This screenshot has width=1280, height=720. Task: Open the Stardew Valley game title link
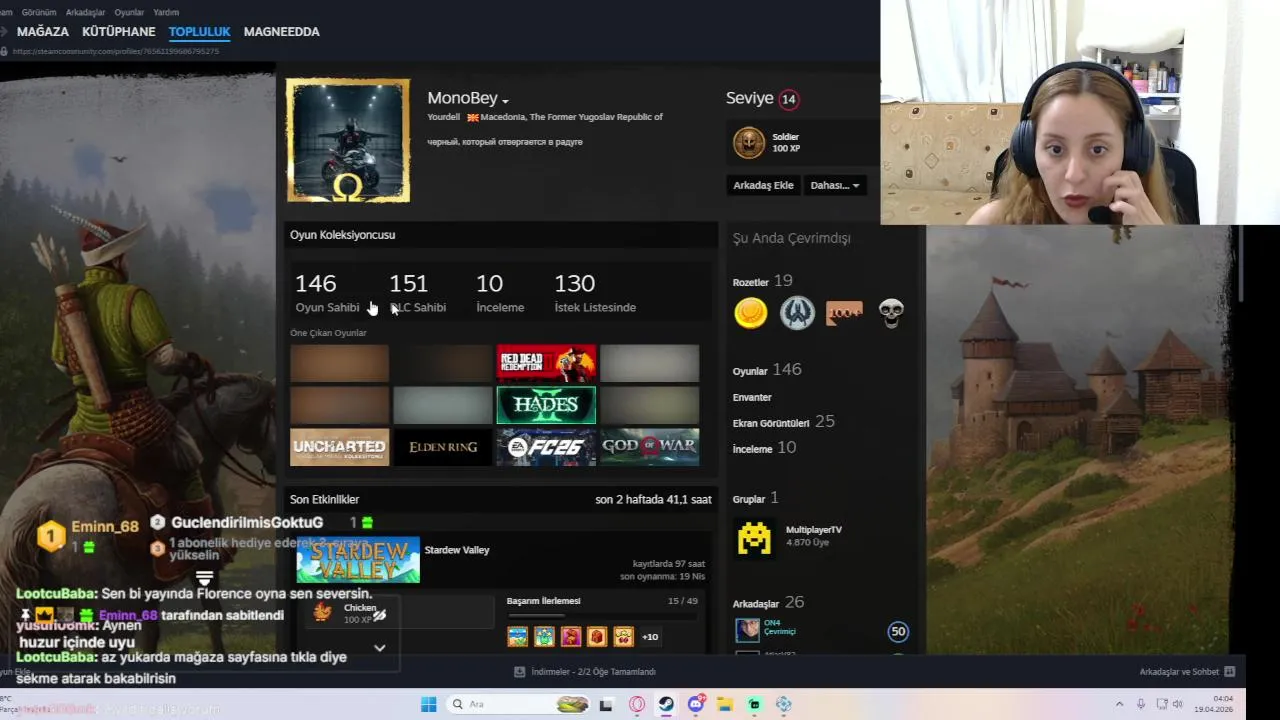coord(457,550)
